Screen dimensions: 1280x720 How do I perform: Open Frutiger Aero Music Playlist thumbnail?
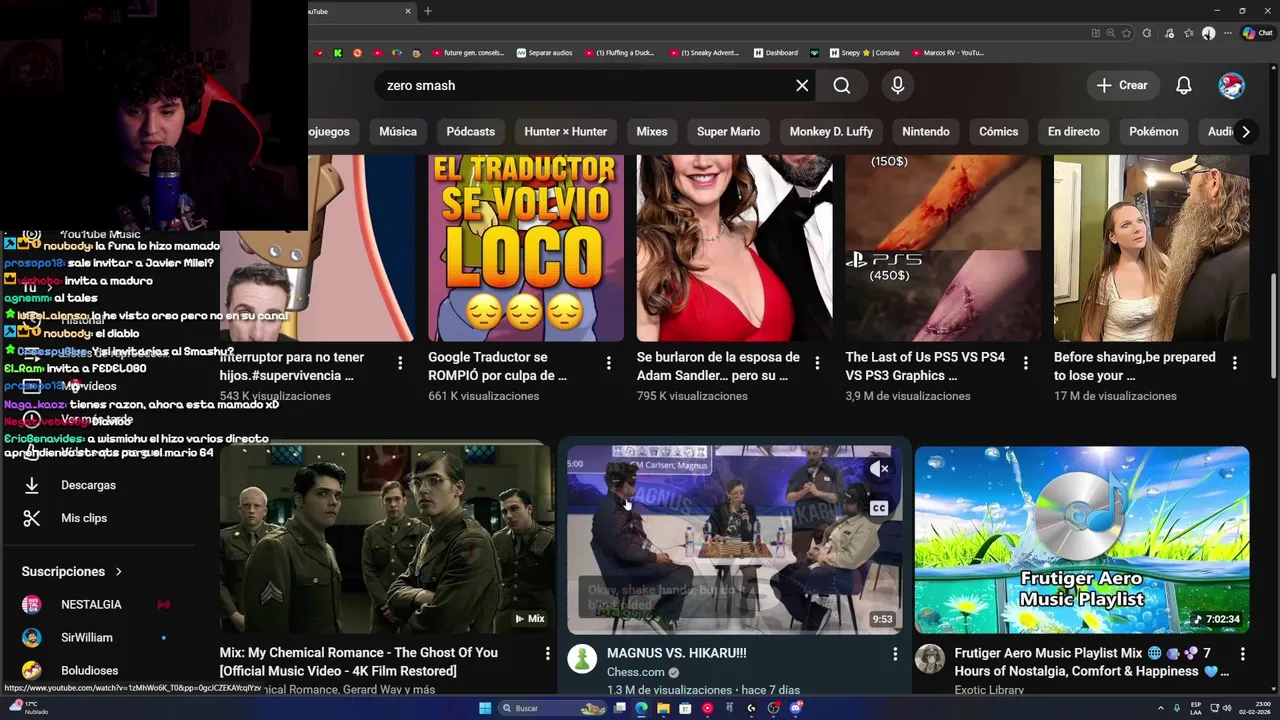pyautogui.click(x=1082, y=540)
